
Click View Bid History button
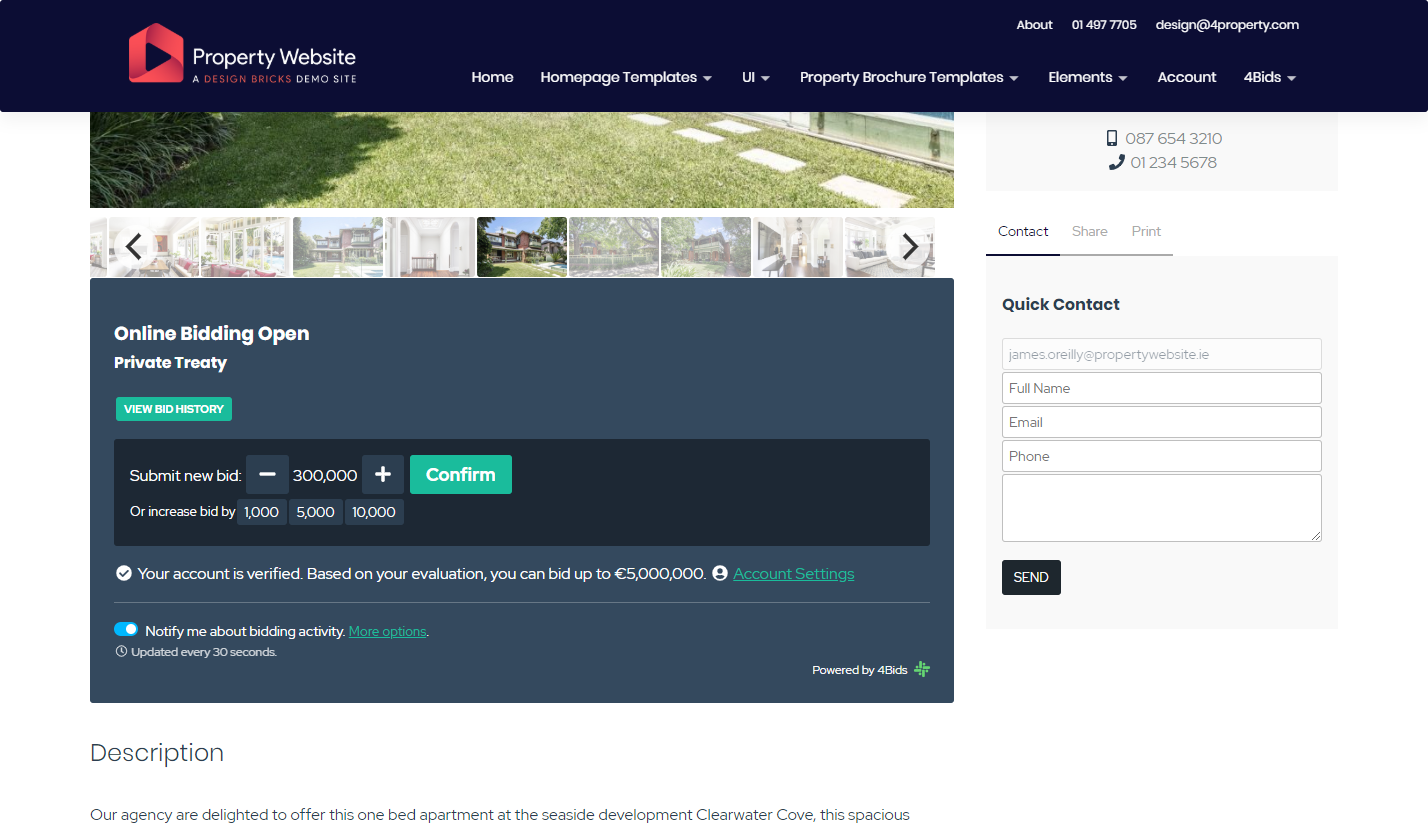174,409
